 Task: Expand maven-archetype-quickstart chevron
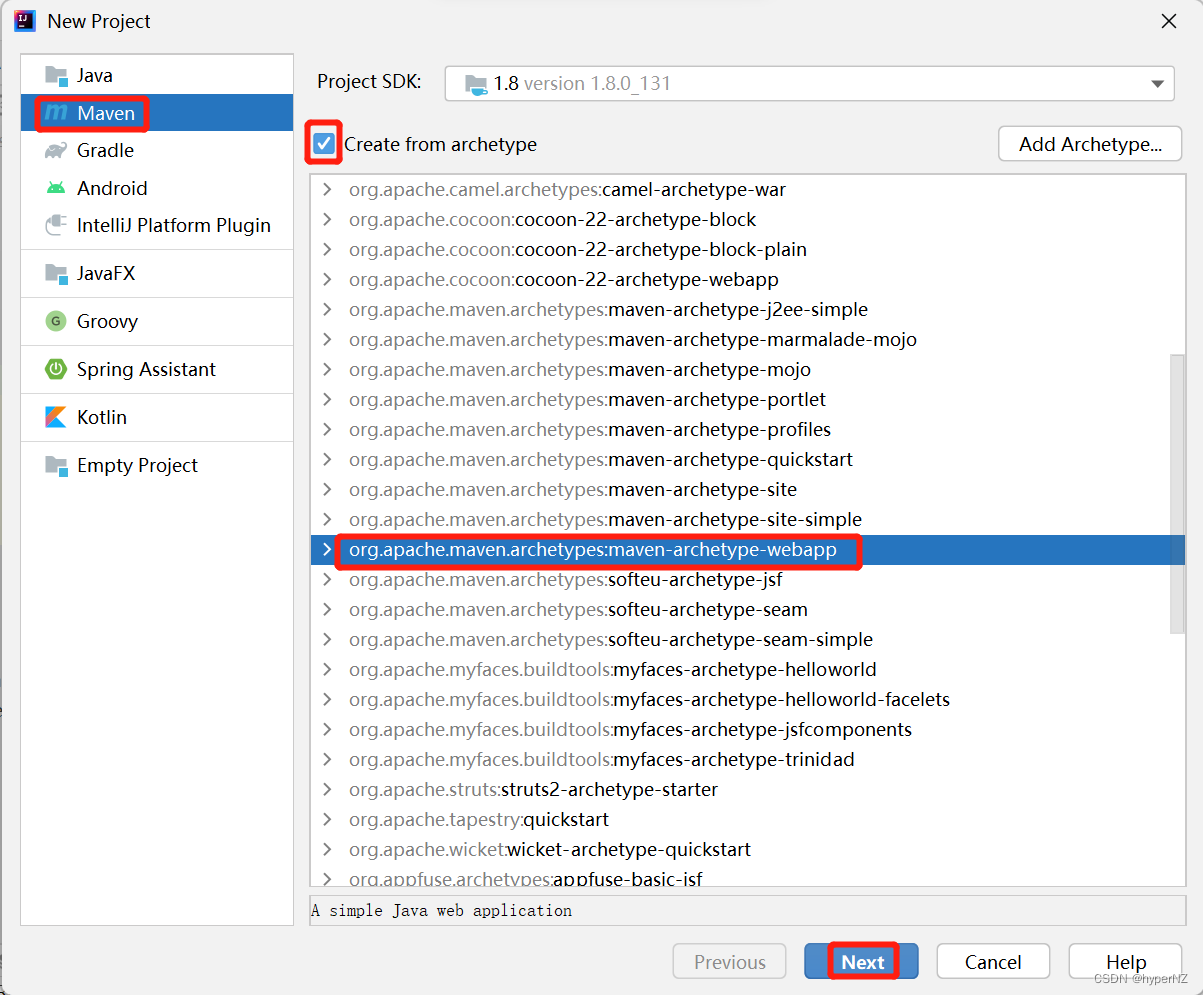pyautogui.click(x=327, y=459)
